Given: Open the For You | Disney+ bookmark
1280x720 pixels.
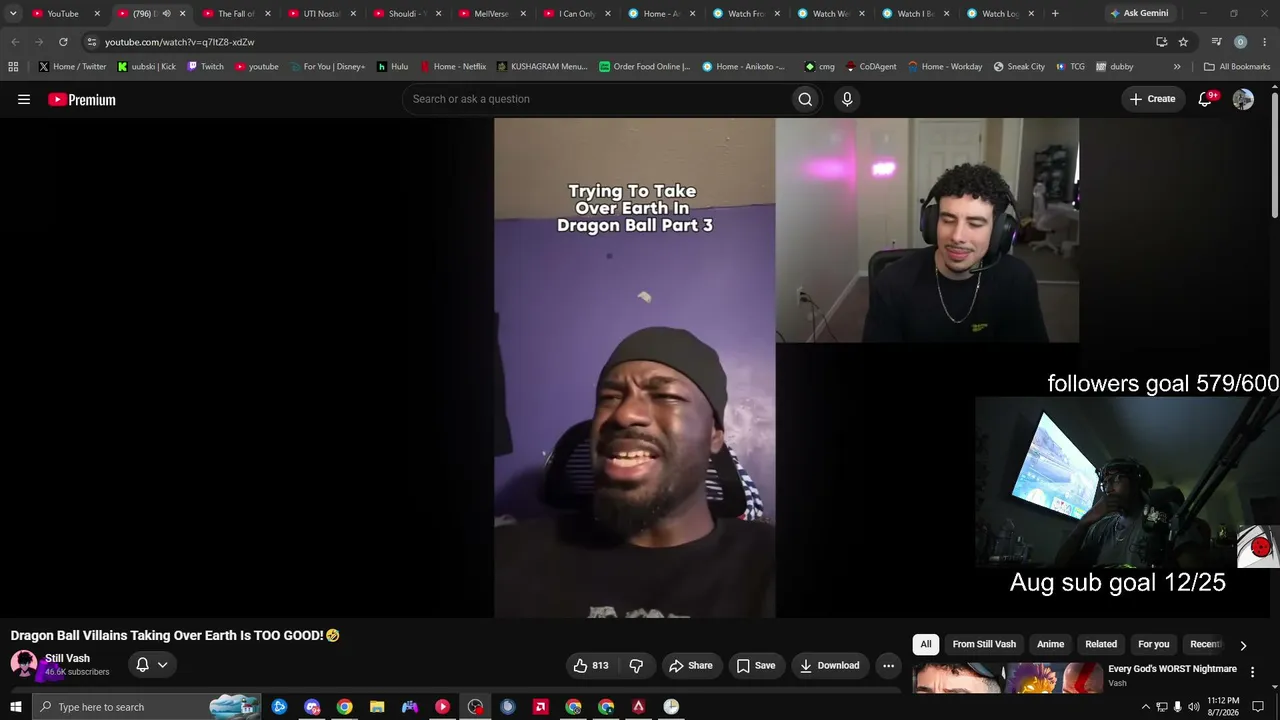Looking at the screenshot, I should (327, 67).
